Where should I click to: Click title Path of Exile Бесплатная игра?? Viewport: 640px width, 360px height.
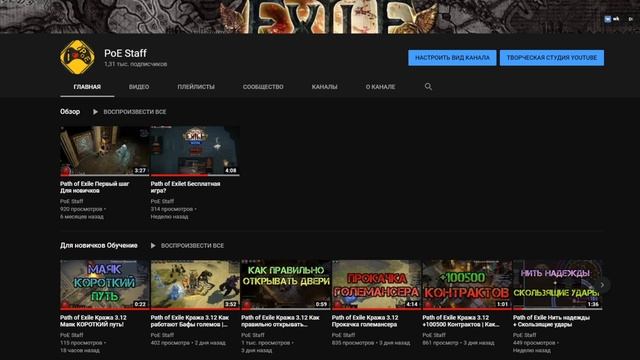[x=185, y=187]
